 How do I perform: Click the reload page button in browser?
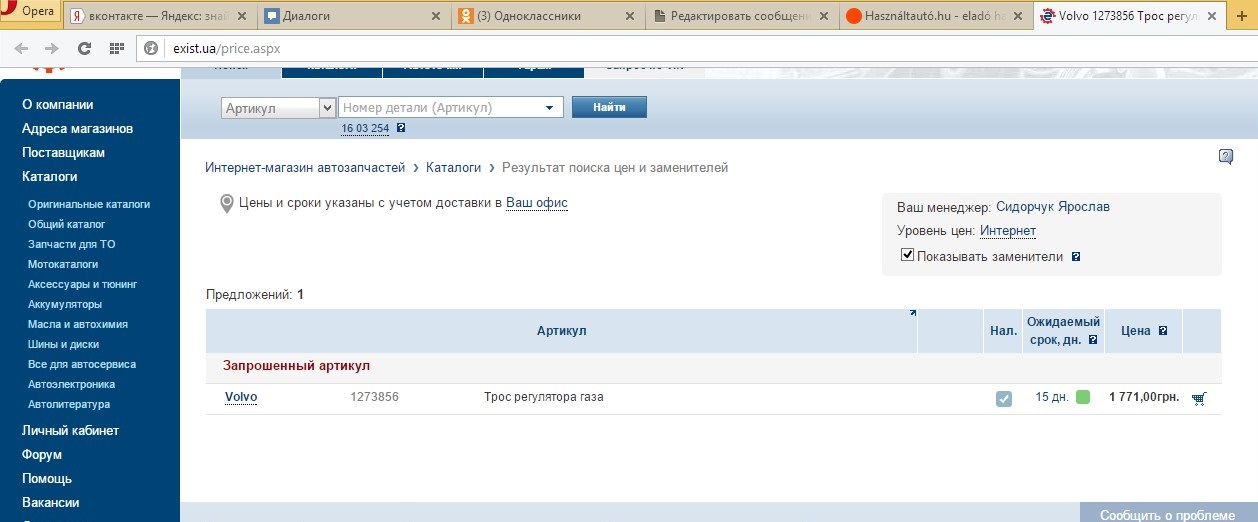84,48
